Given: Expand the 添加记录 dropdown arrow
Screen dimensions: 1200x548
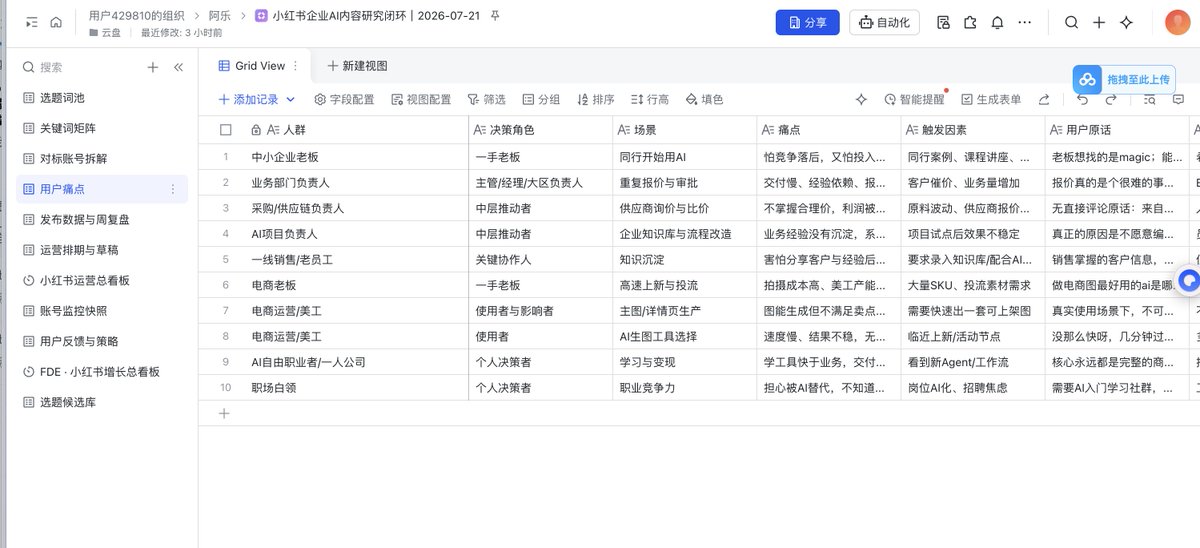Looking at the screenshot, I should 291,99.
